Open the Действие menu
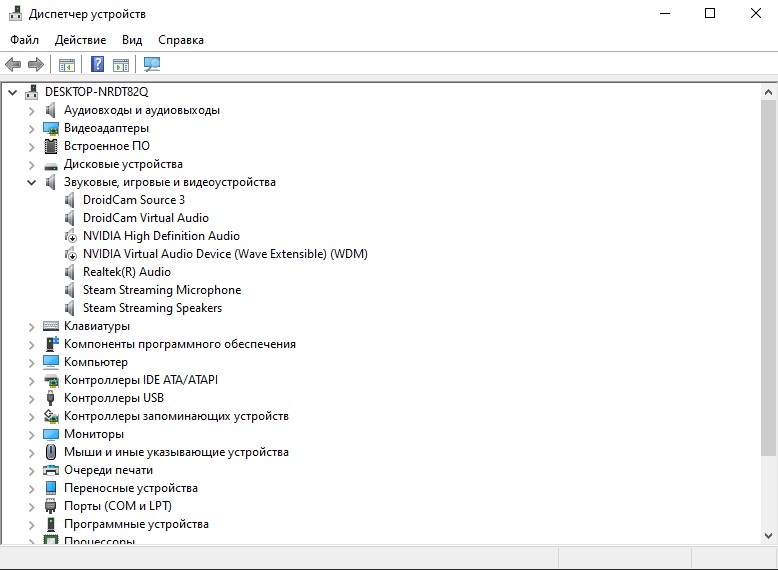Screen dimensions: 778x570 tap(80, 40)
